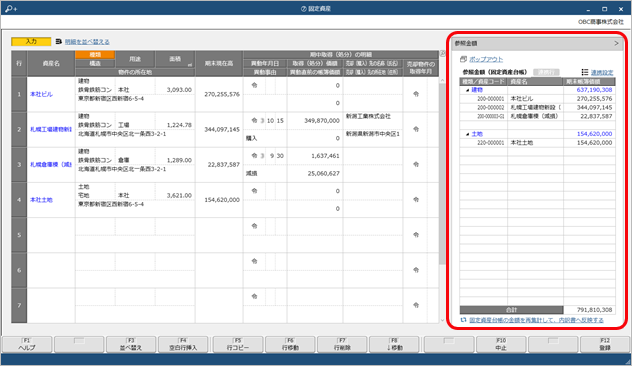The height and width of the screenshot is (366, 632).
Task: Click the 270,255,576 period-end balance in row 1
Action: pyautogui.click(x=222, y=94)
